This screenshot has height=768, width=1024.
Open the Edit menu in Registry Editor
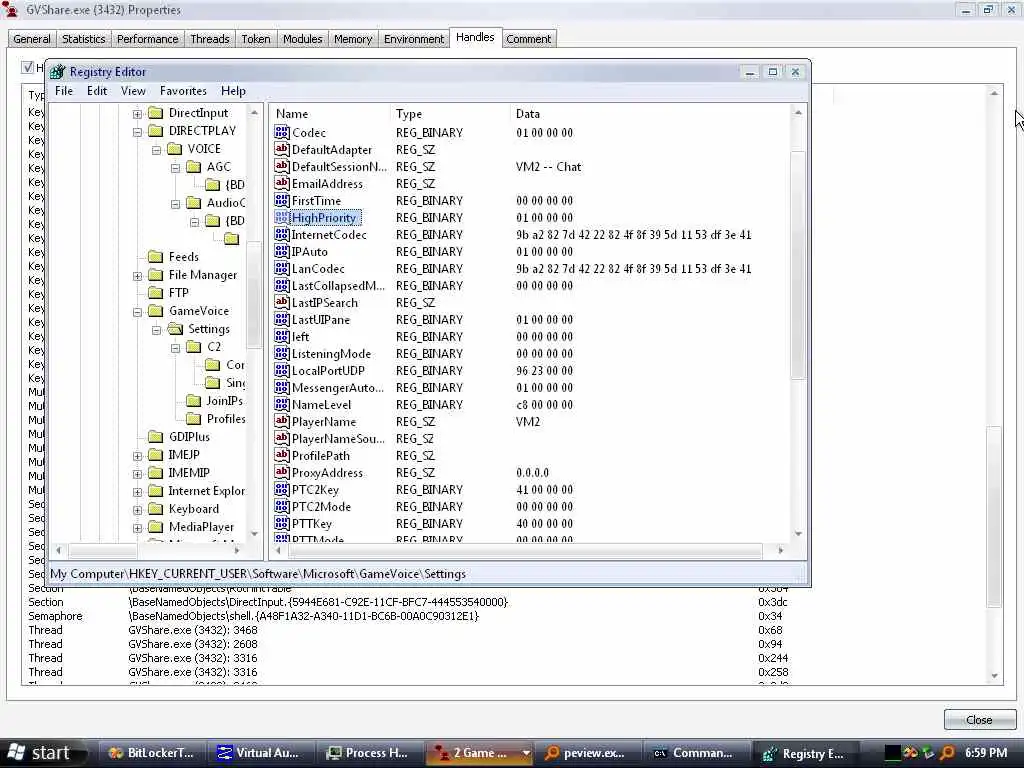tap(97, 91)
